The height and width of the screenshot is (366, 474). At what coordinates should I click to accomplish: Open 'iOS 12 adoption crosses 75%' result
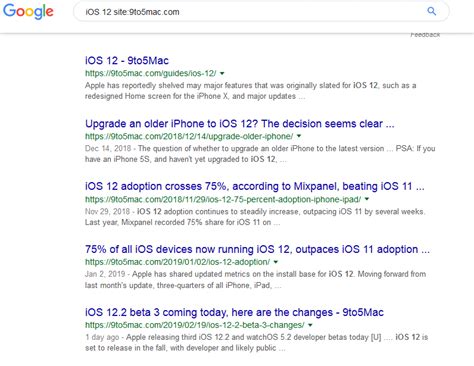[255, 186]
